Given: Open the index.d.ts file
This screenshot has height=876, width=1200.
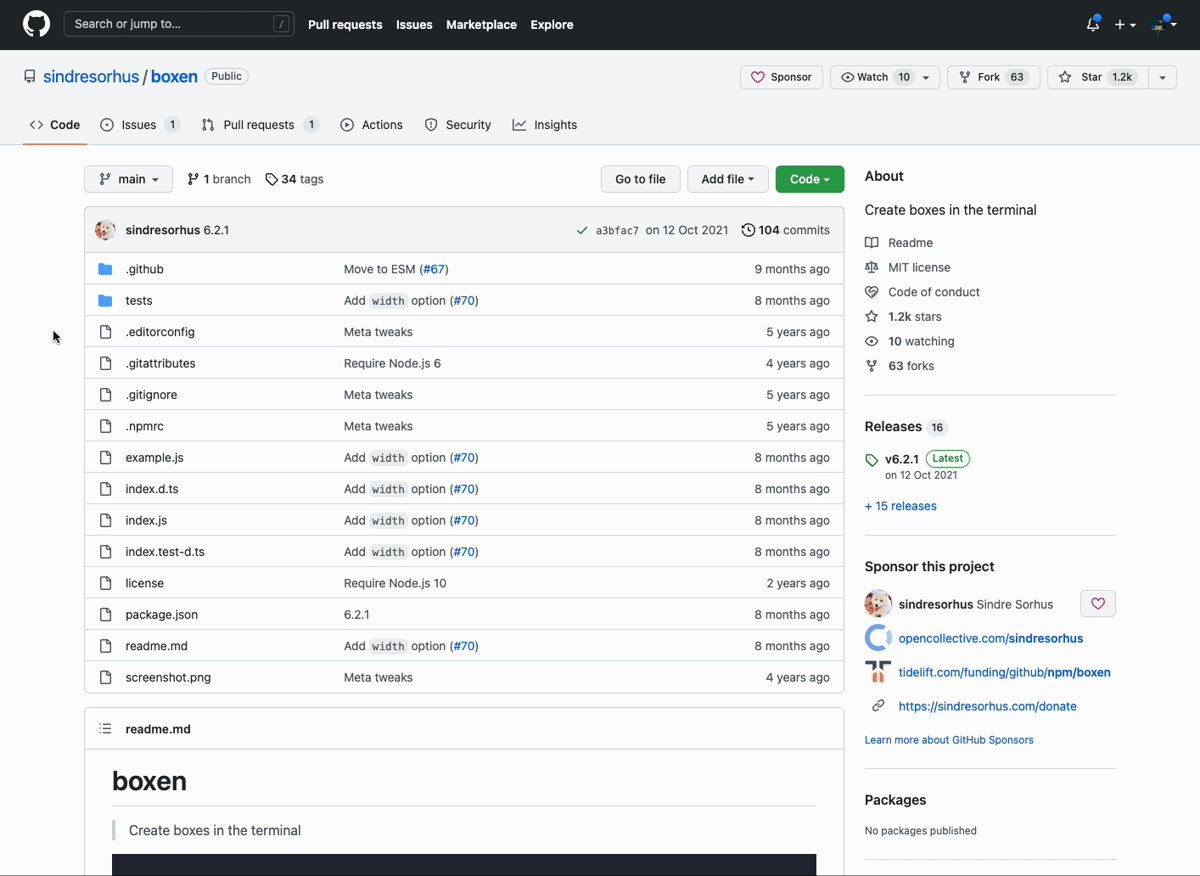Looking at the screenshot, I should coord(152,489).
